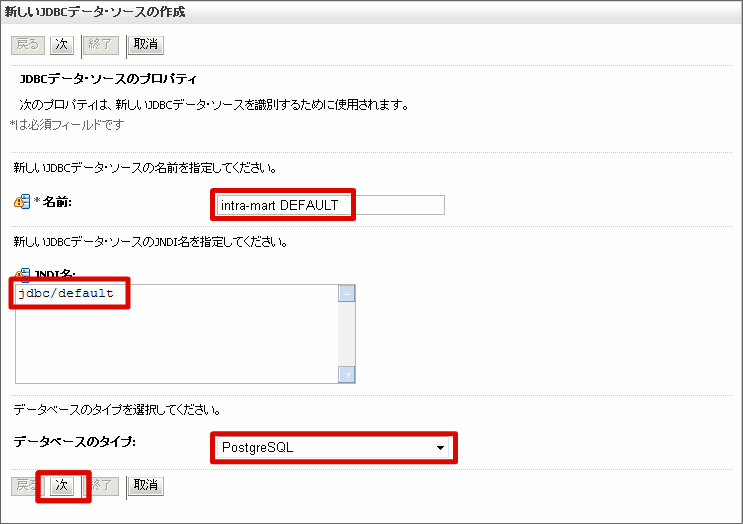Screen dimensions: 743x524
Task: Click the bottom 終了 (Finish) button
Action: 101,486
